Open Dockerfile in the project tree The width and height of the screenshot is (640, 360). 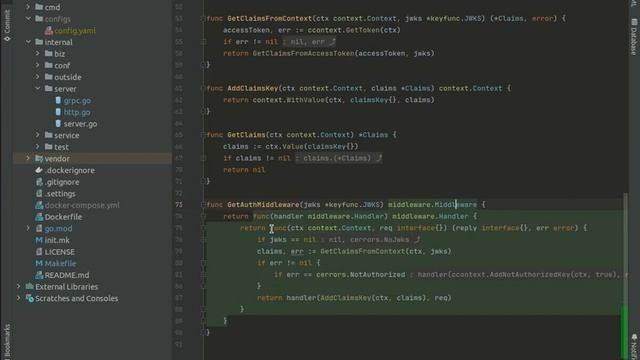pyautogui.click(x=63, y=217)
